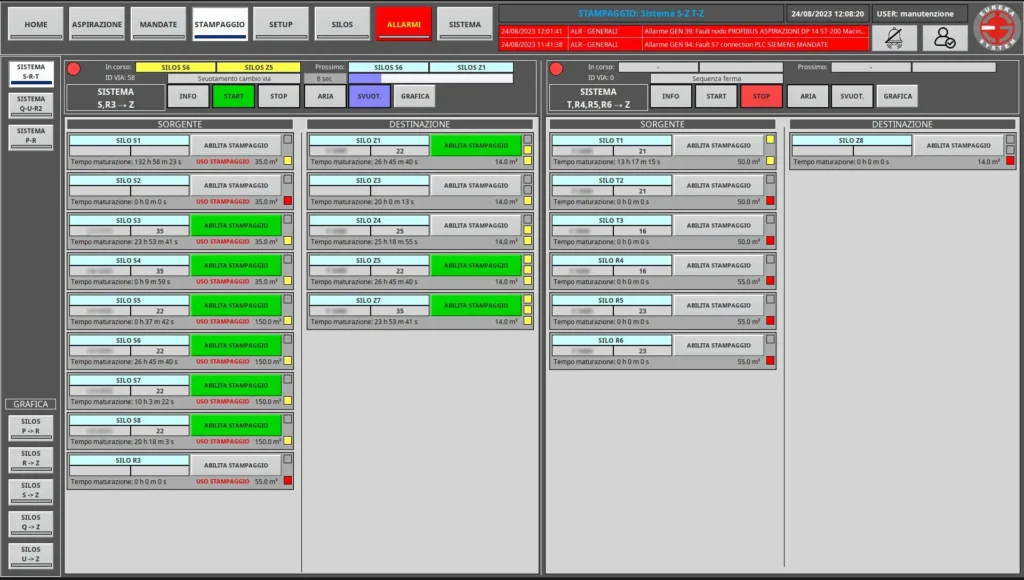Enable Abilita Stampaggio for Silo Z4

[475, 225]
